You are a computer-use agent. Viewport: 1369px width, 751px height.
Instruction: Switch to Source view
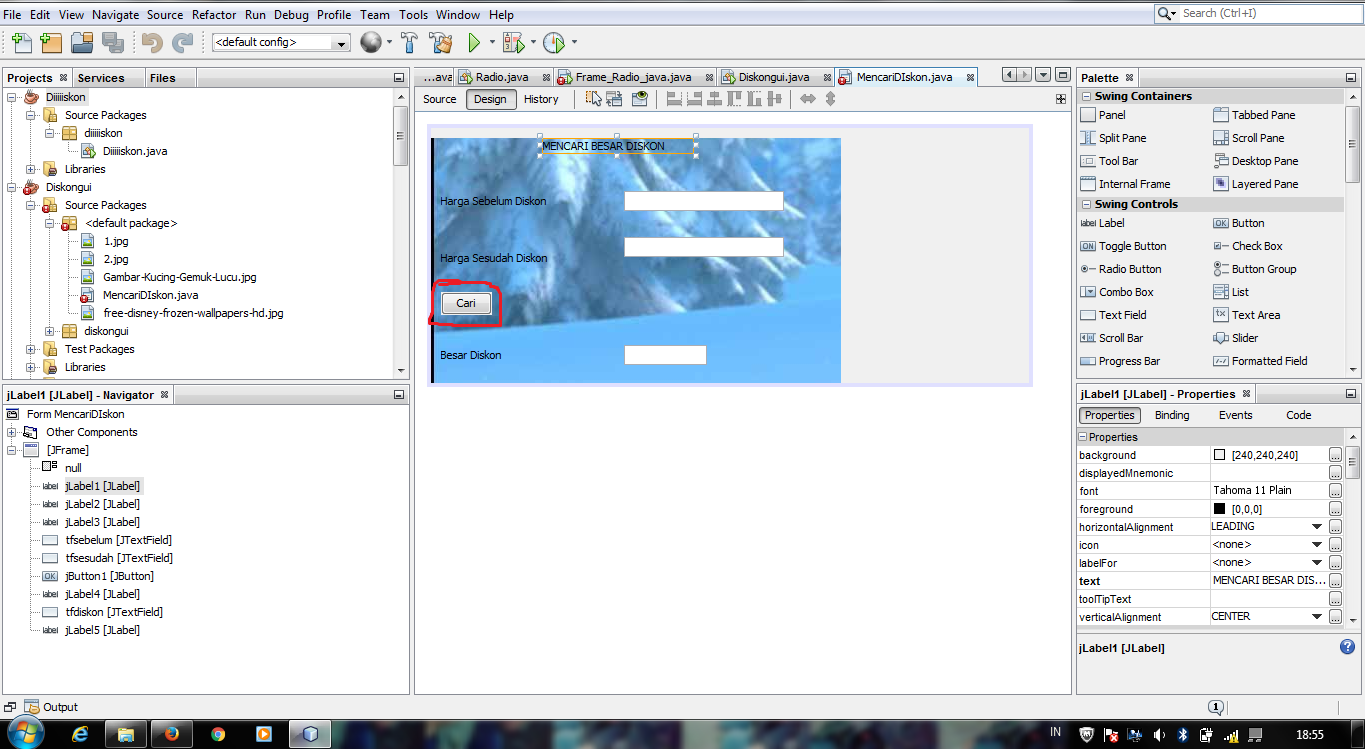click(439, 99)
